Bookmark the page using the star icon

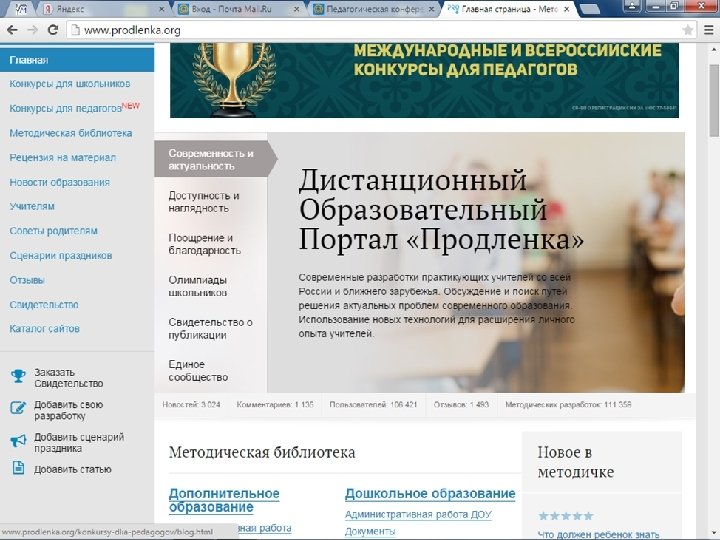(687, 30)
